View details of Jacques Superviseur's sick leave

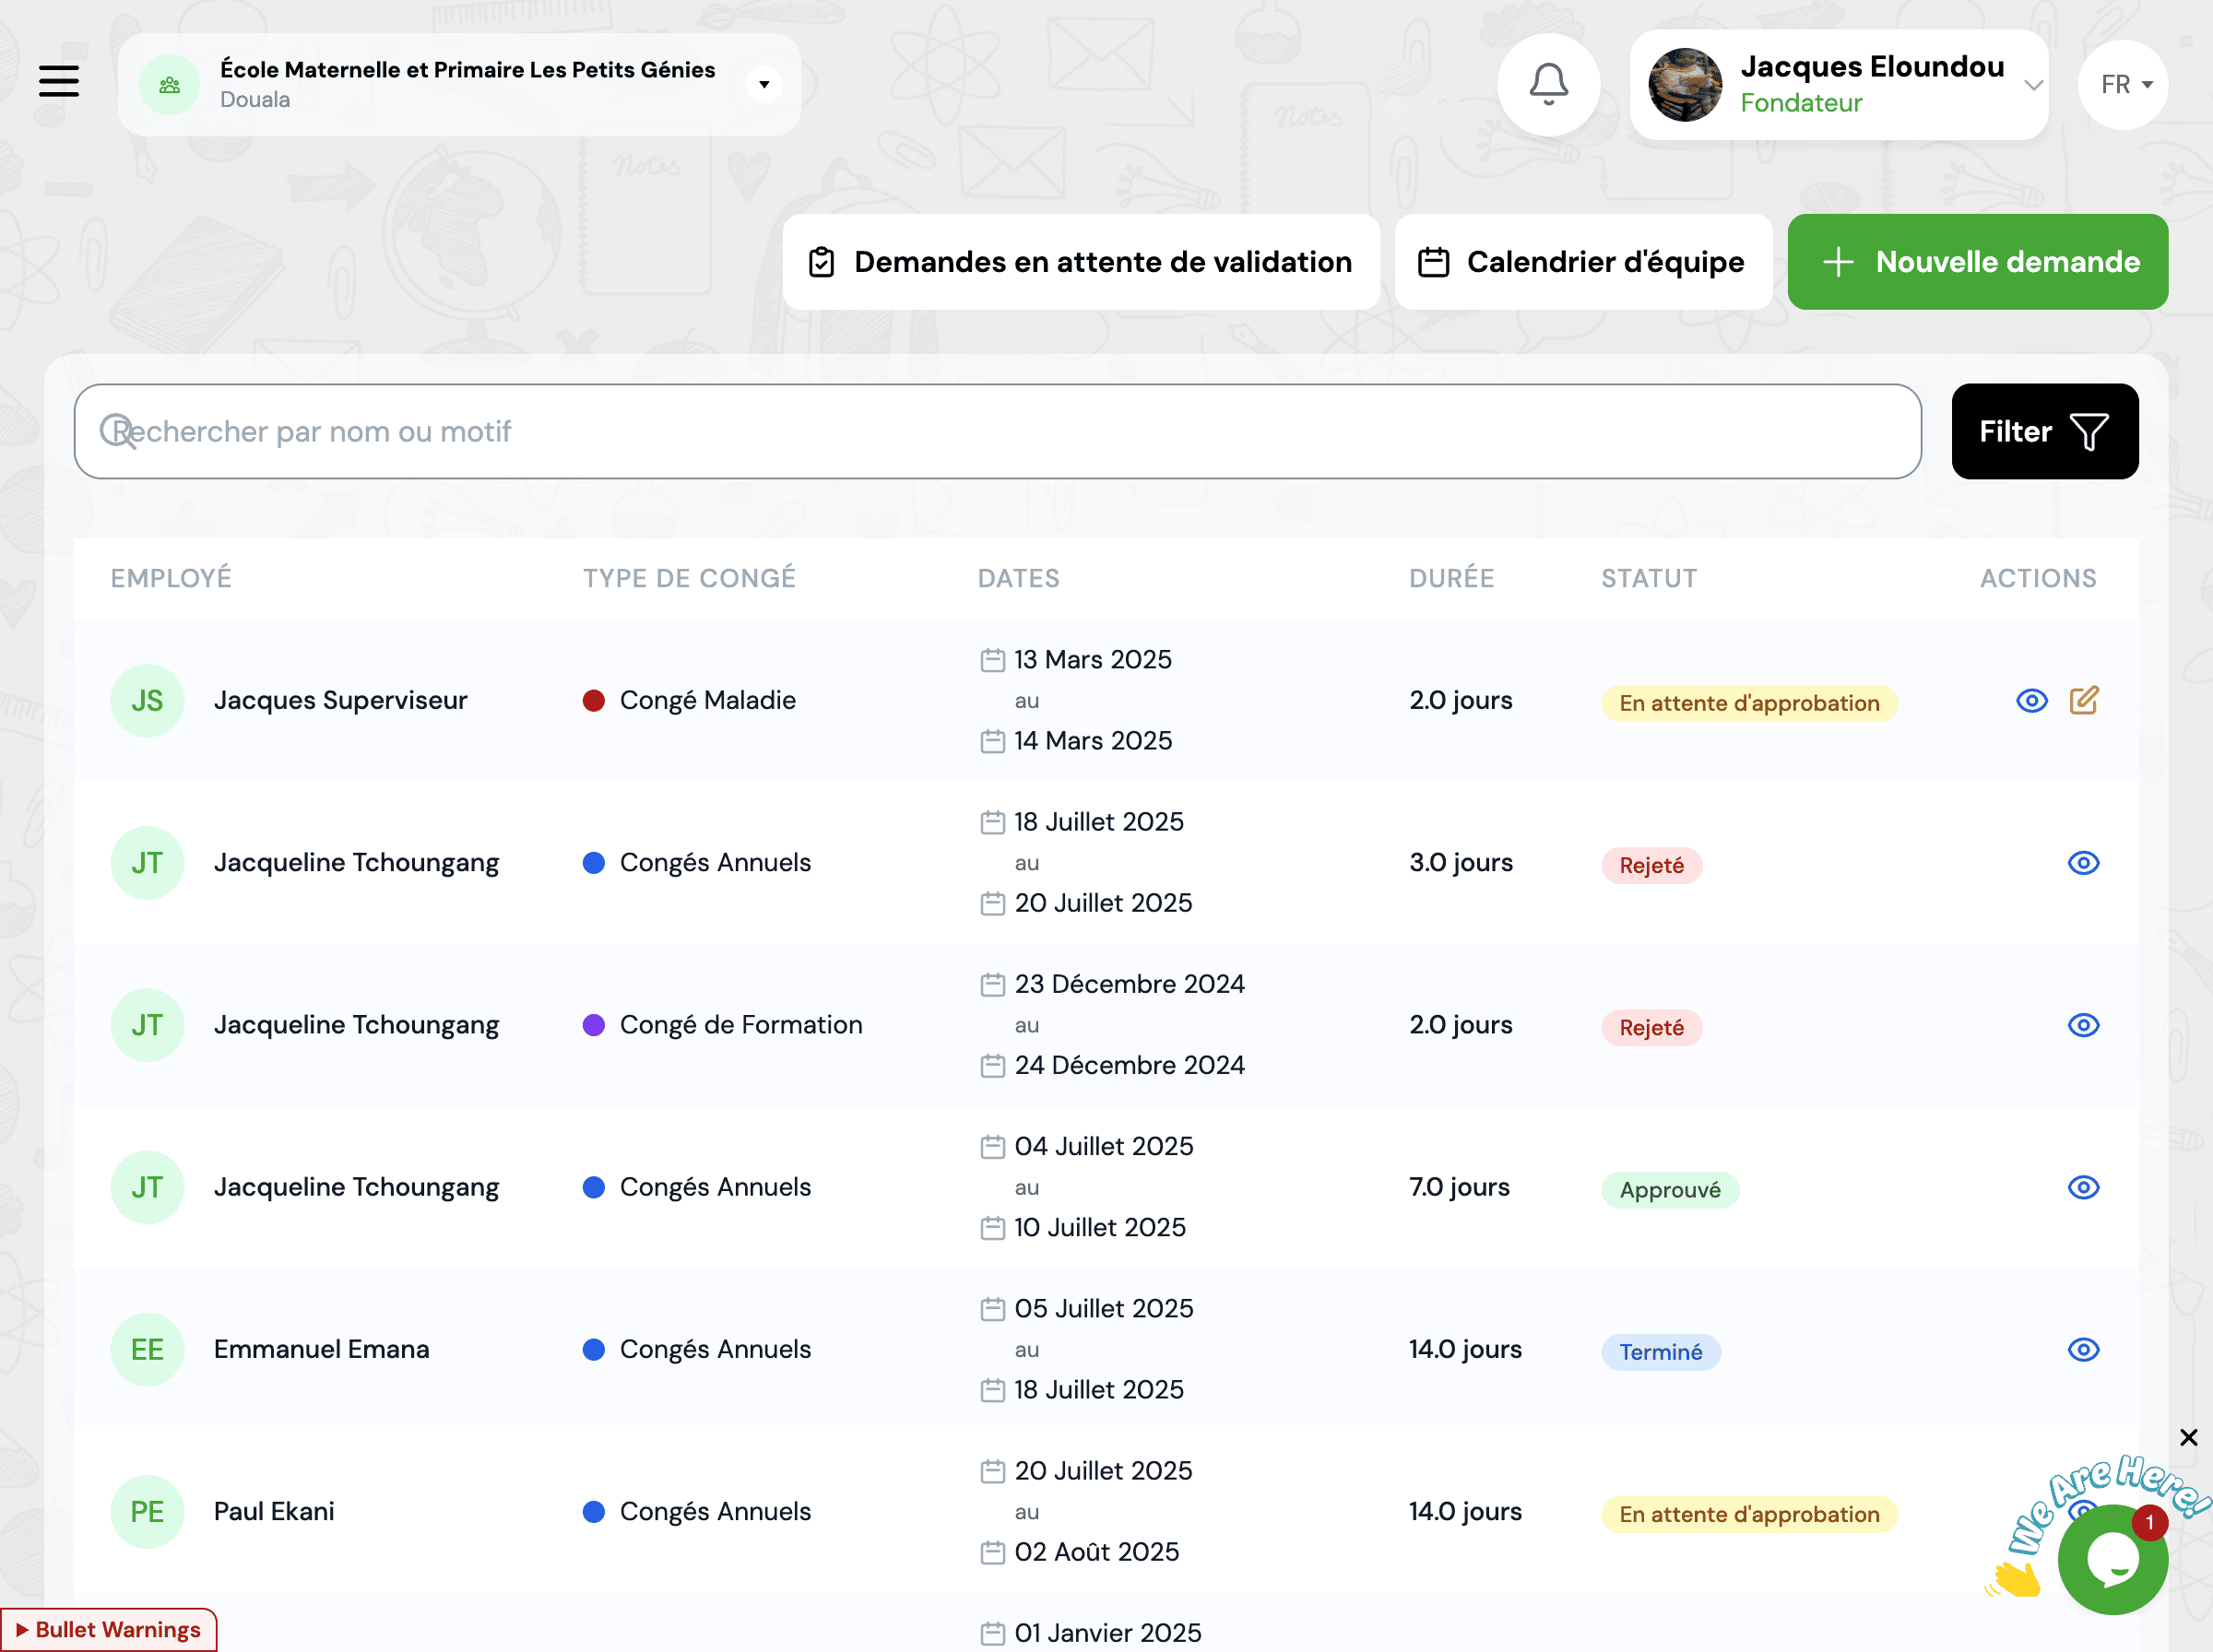pyautogui.click(x=2031, y=701)
